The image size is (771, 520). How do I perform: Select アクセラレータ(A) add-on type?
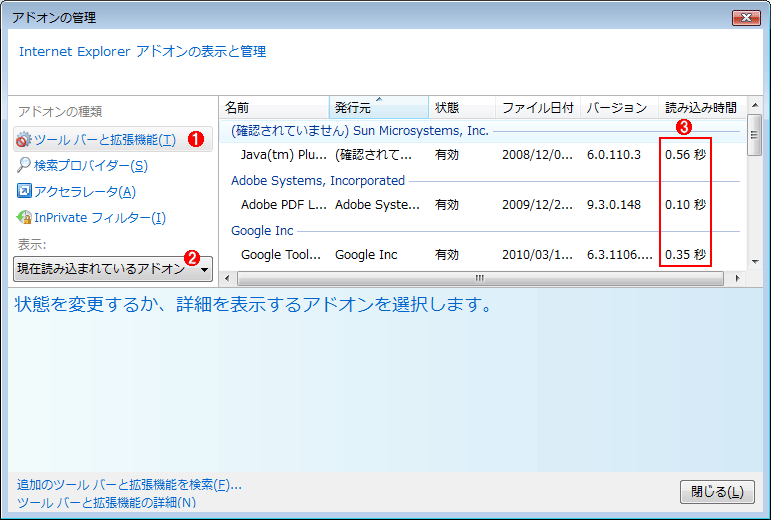tap(85, 191)
